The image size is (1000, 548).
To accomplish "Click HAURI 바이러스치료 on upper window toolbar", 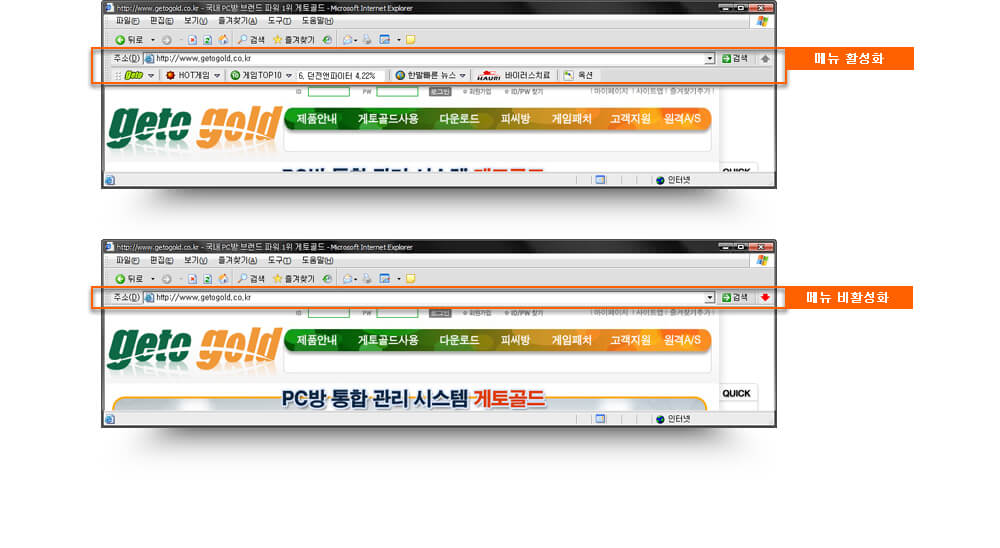I will (x=513, y=75).
